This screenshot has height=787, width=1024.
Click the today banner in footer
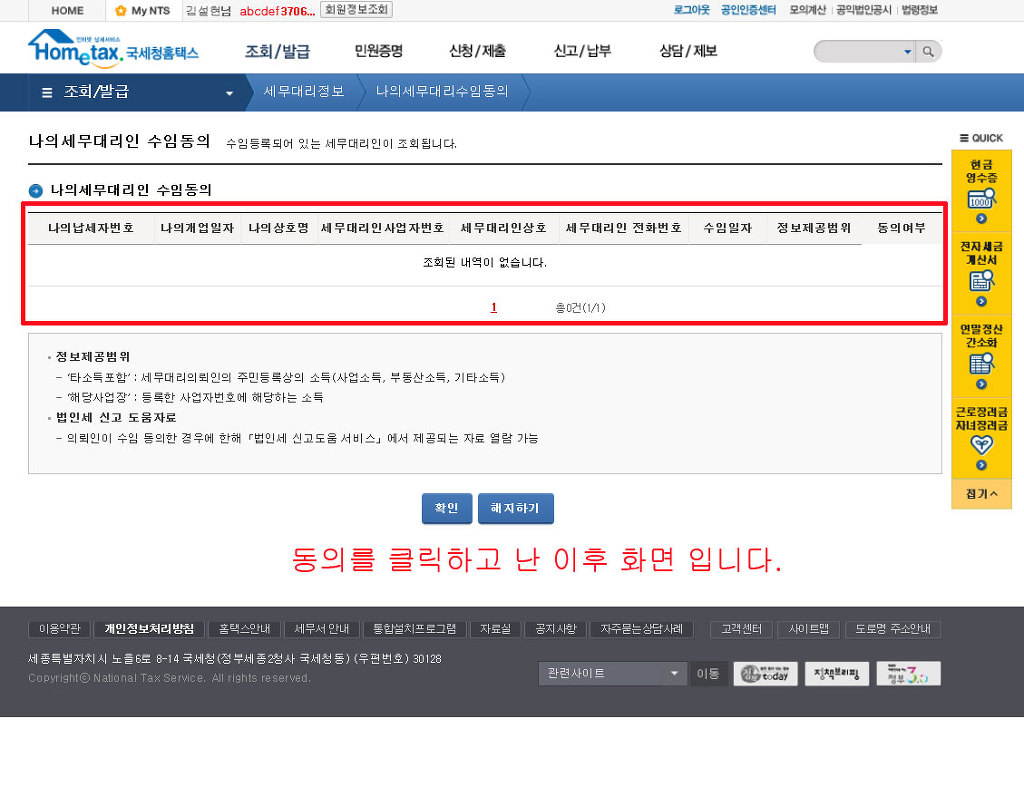pos(765,674)
